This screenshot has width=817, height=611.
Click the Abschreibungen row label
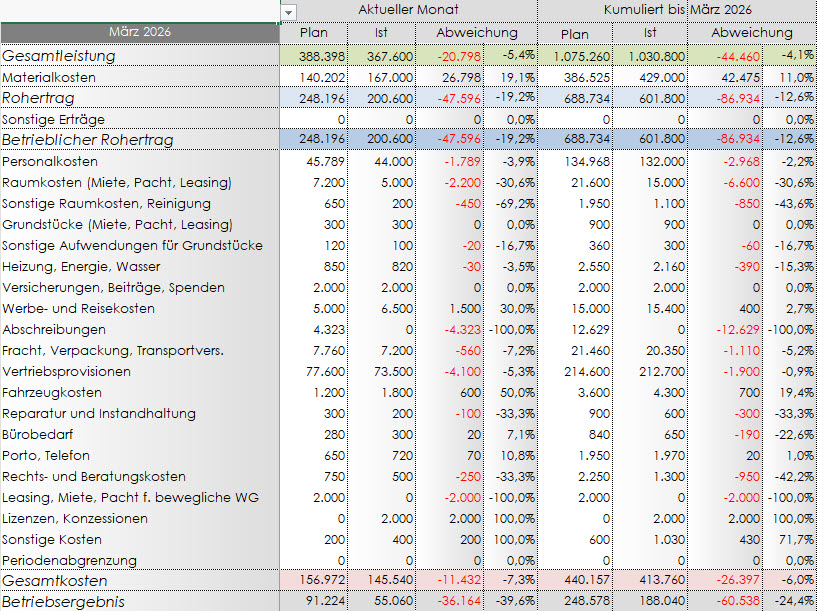tap(54, 329)
